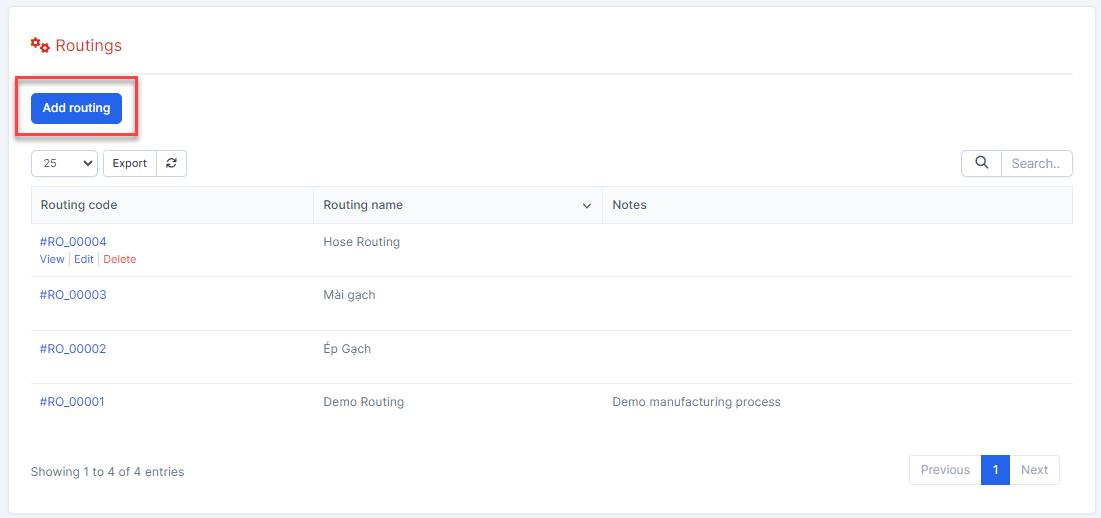Viewport: 1101px width, 518px height.
Task: Click View under #RO_00004
Action: click(52, 259)
